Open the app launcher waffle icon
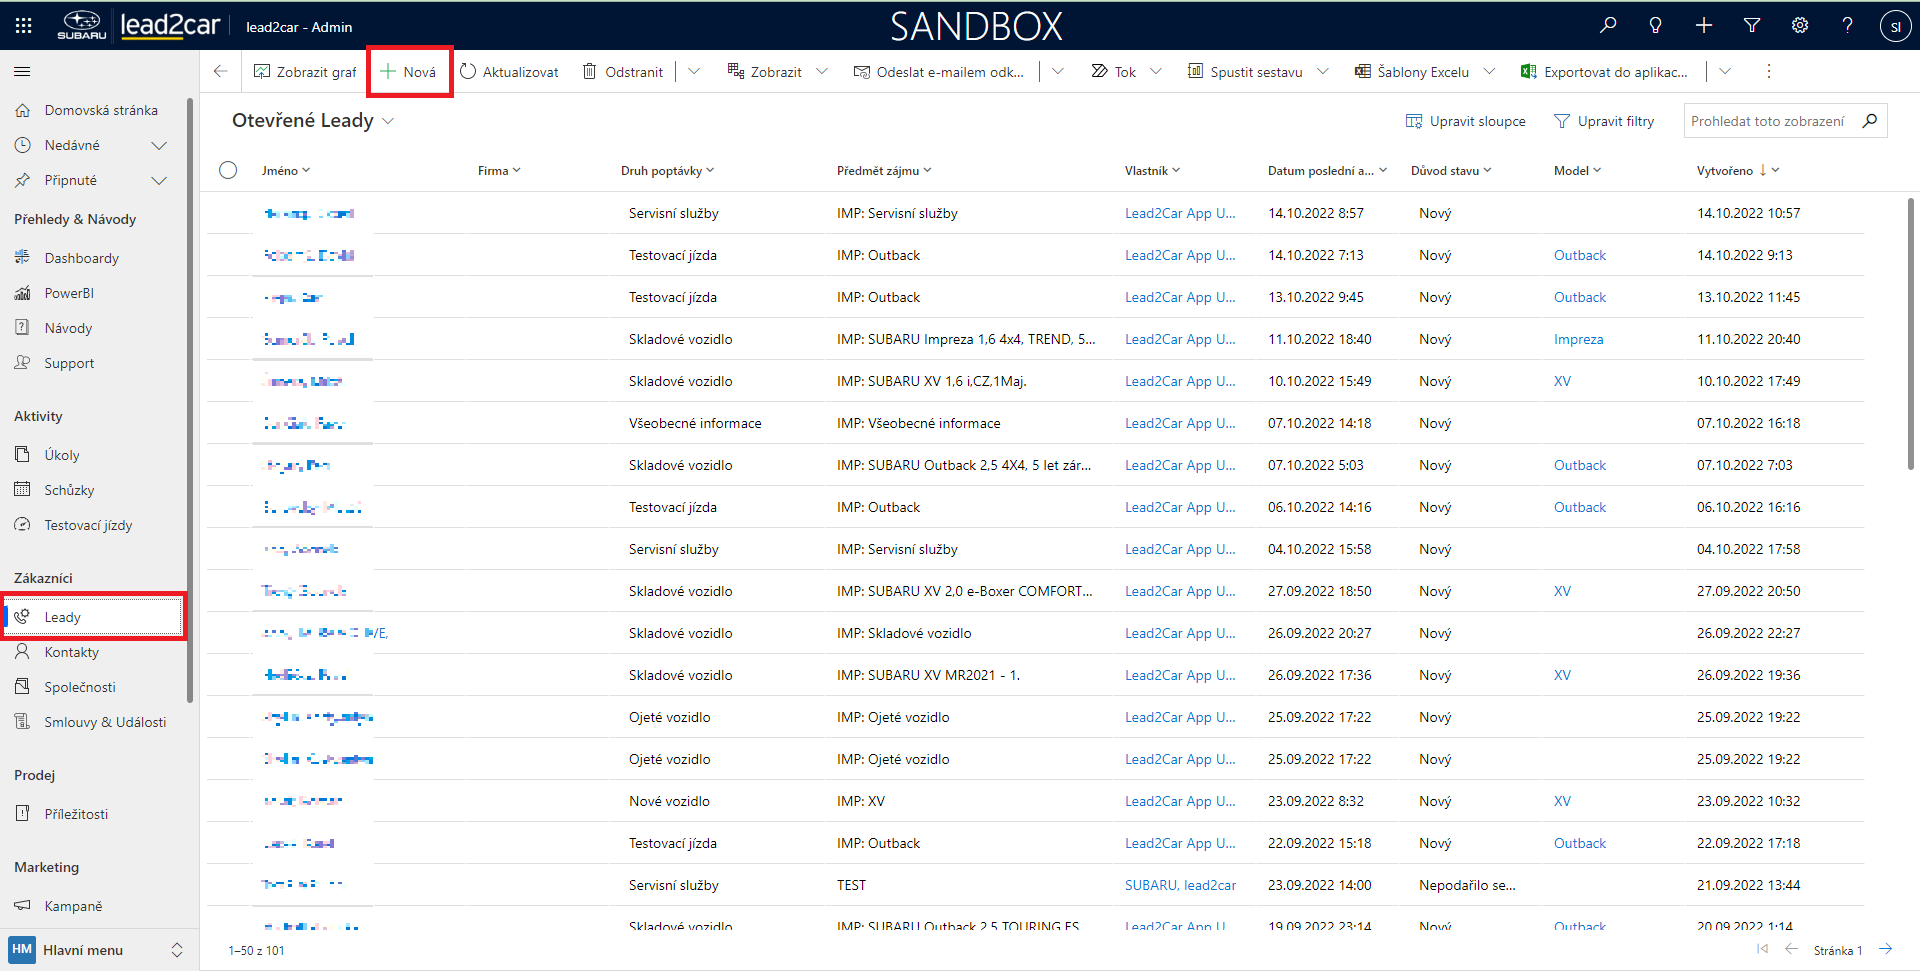1920x971 pixels. 23,26
